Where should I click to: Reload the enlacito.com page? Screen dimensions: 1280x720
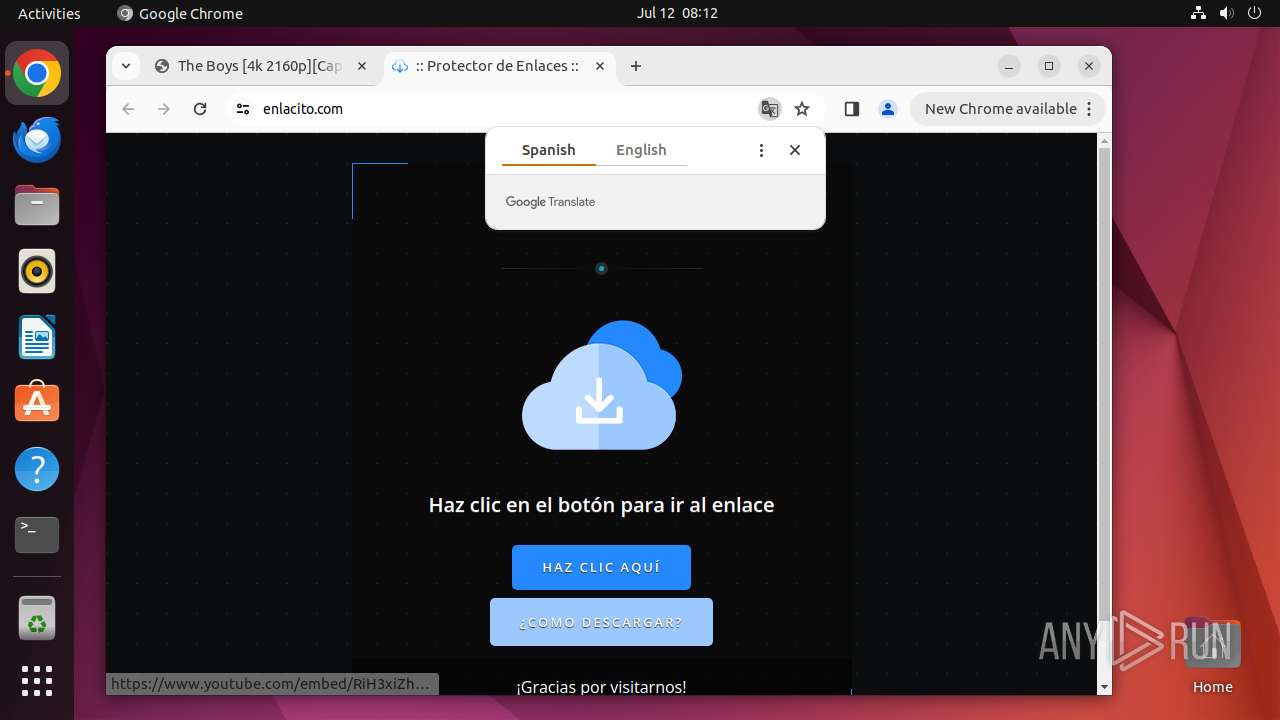tap(200, 109)
